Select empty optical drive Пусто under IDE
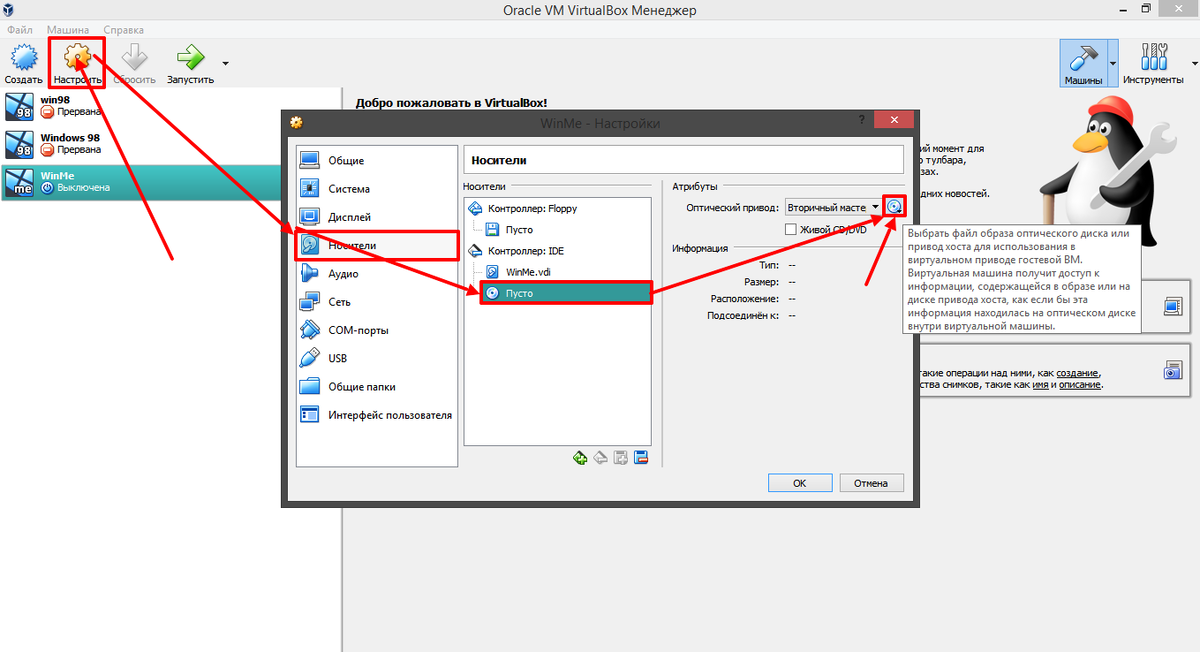The height and width of the screenshot is (652, 1200). click(566, 293)
